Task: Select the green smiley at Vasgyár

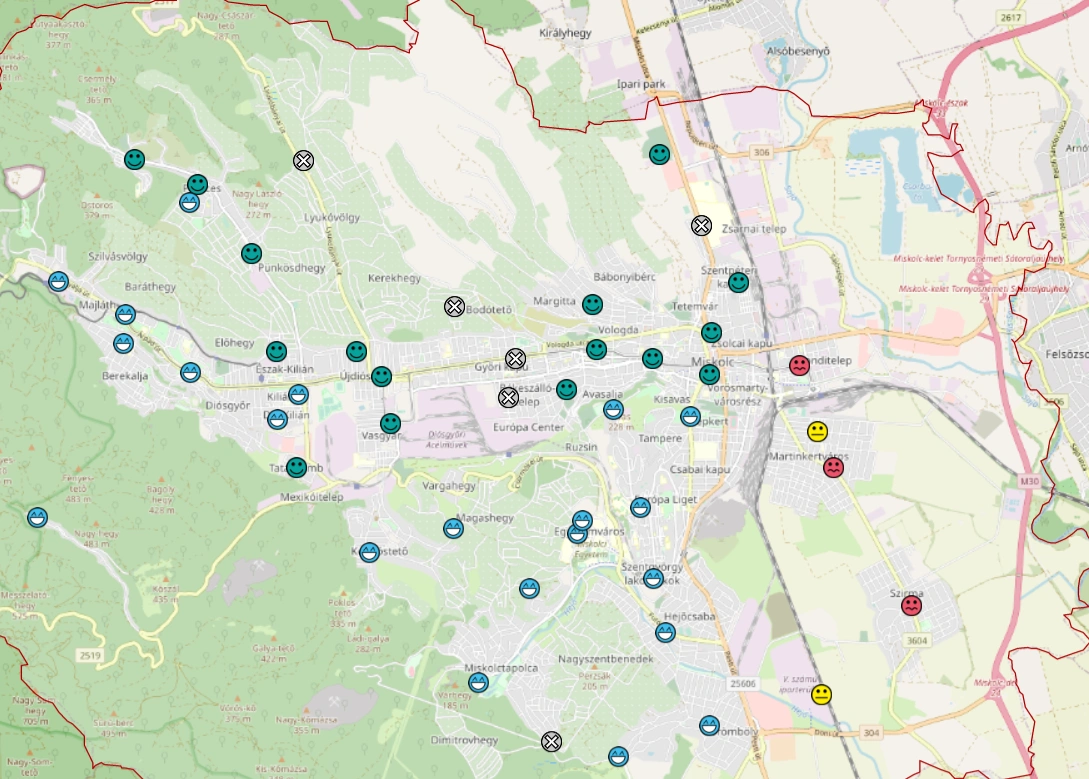Action: point(391,423)
